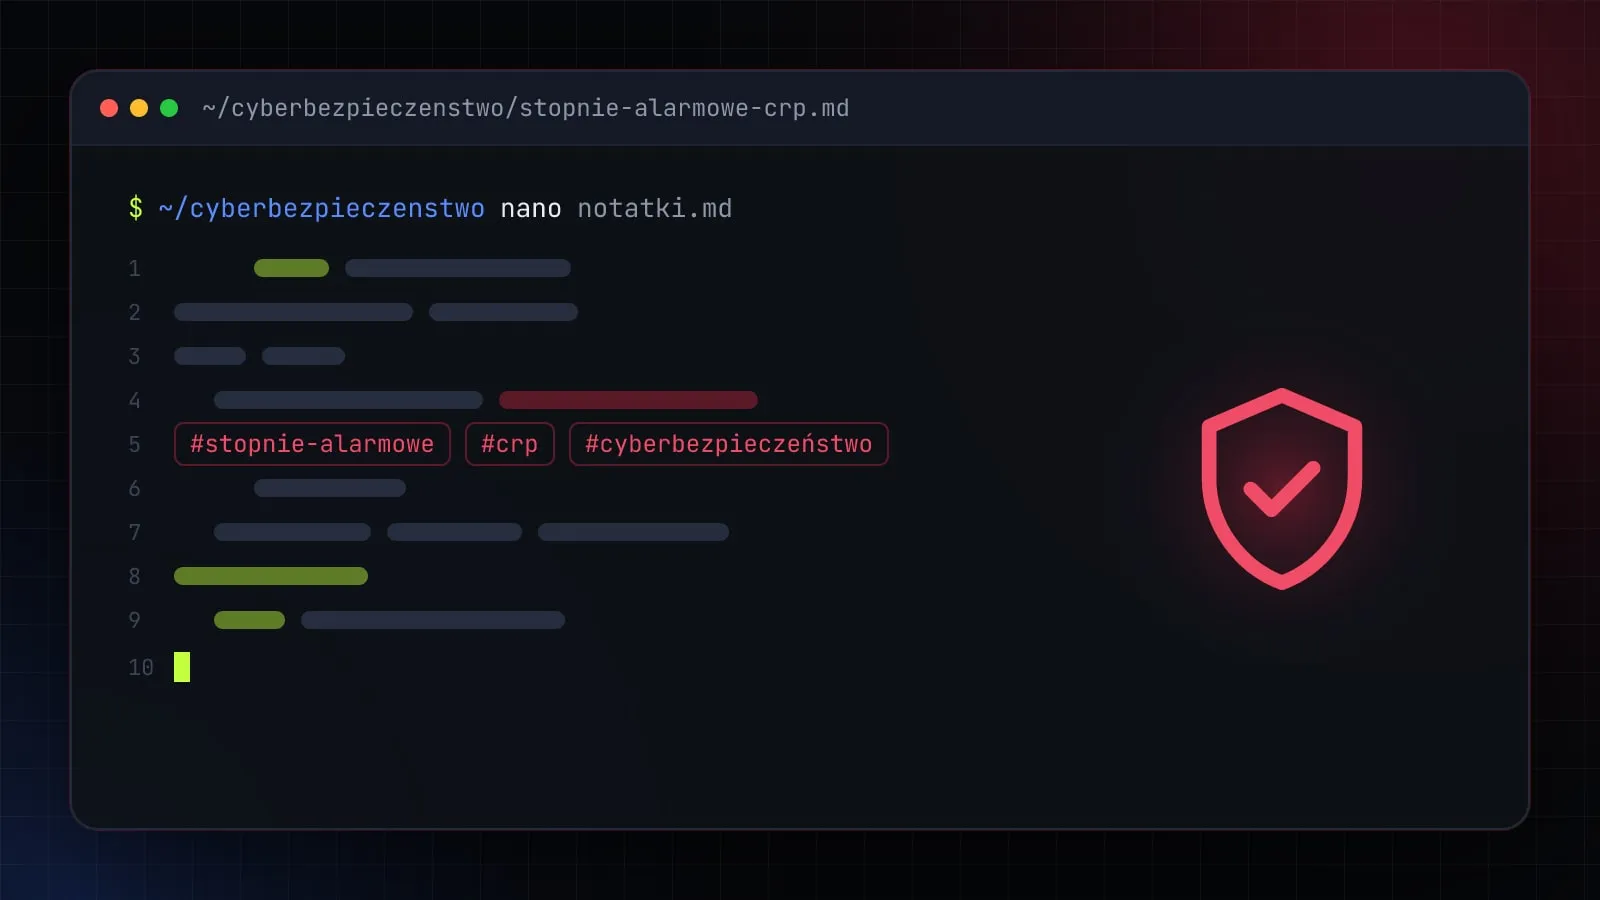The height and width of the screenshot is (900, 1600).
Task: Select the #crp tag
Action: (510, 444)
